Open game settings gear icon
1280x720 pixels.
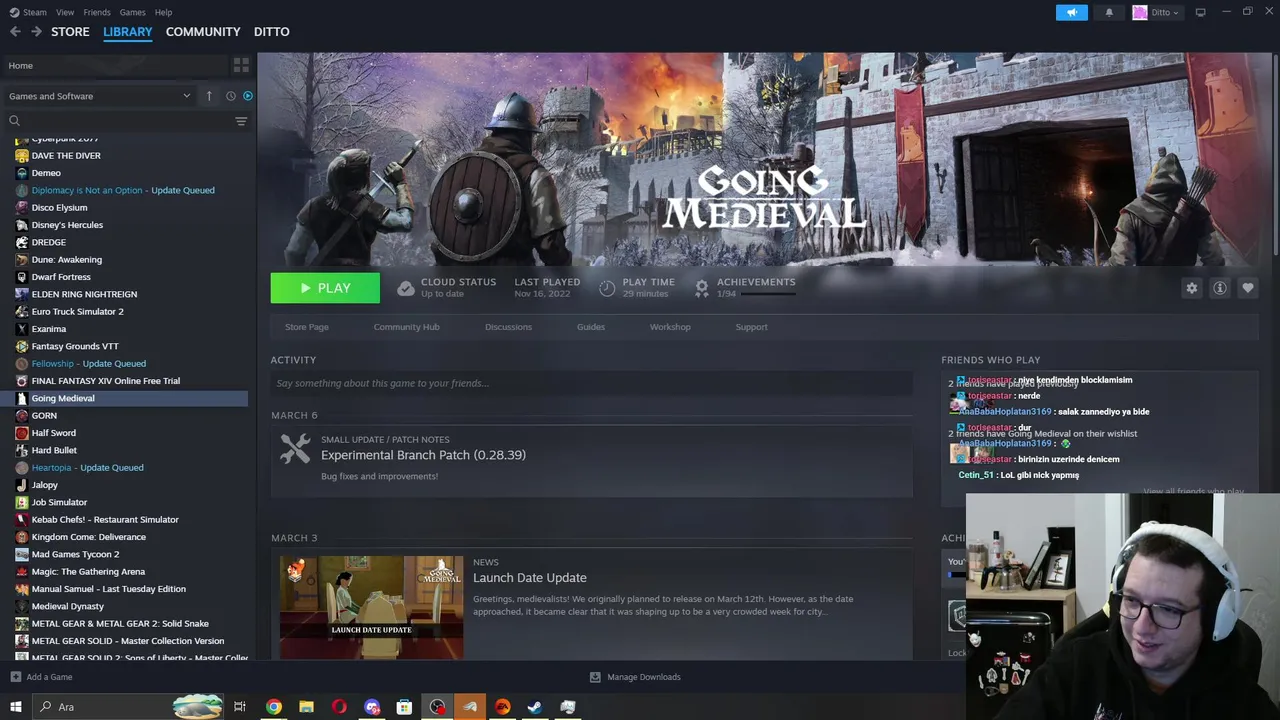pos(1192,288)
